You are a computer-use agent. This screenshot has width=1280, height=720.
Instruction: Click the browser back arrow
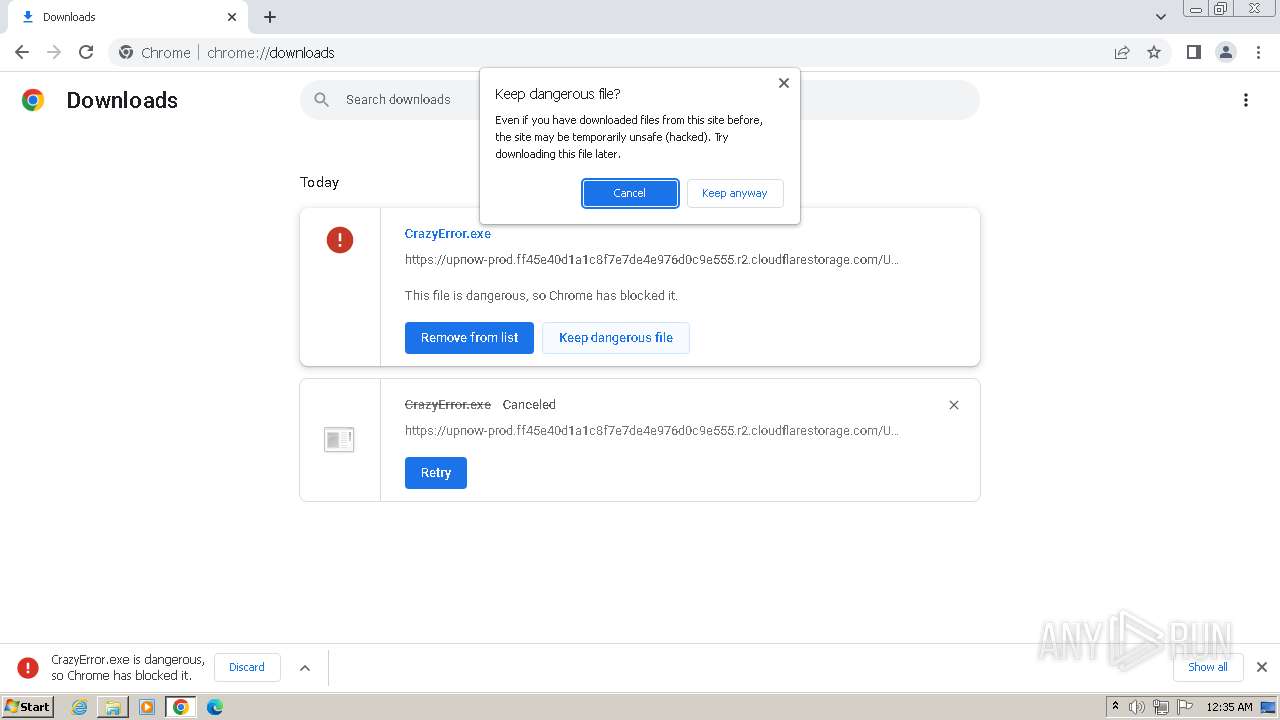tap(22, 52)
